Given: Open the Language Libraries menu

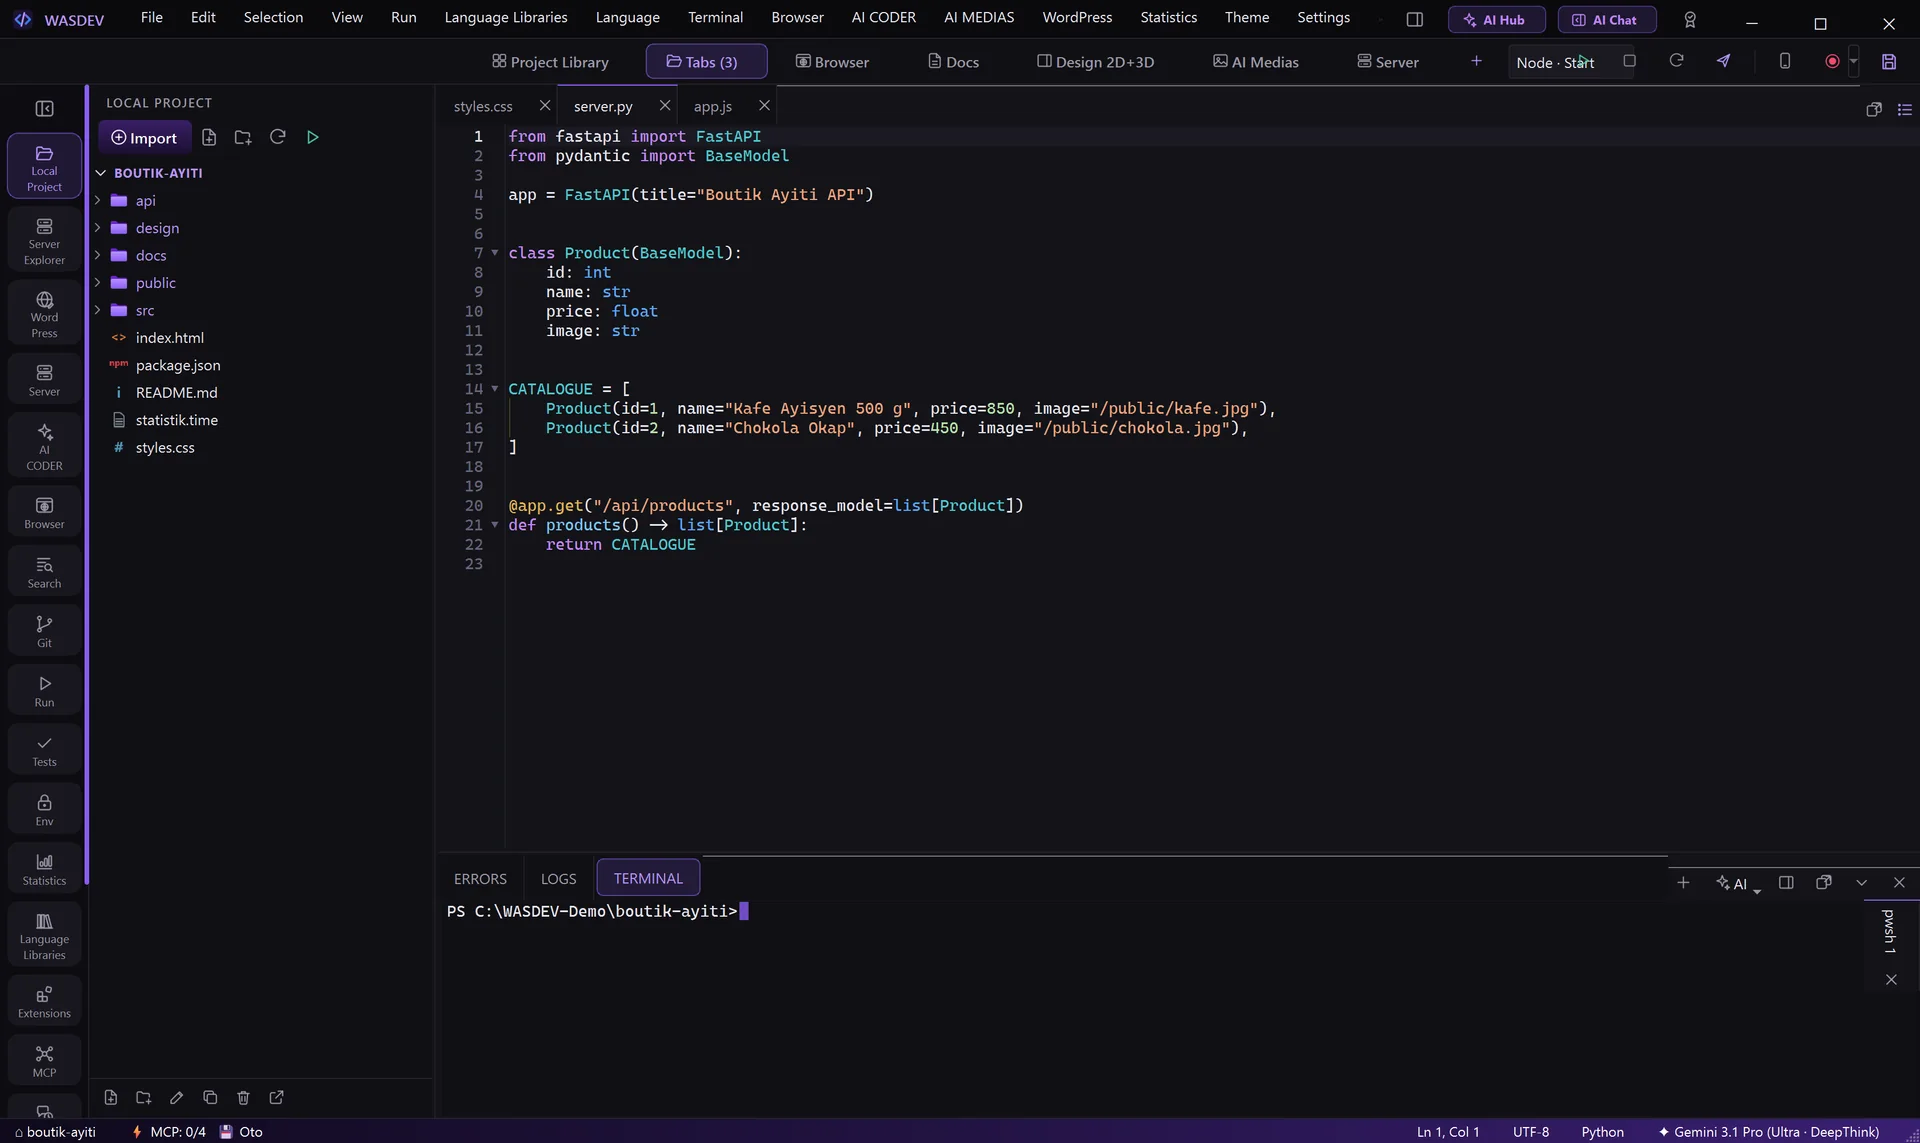Looking at the screenshot, I should 505,17.
